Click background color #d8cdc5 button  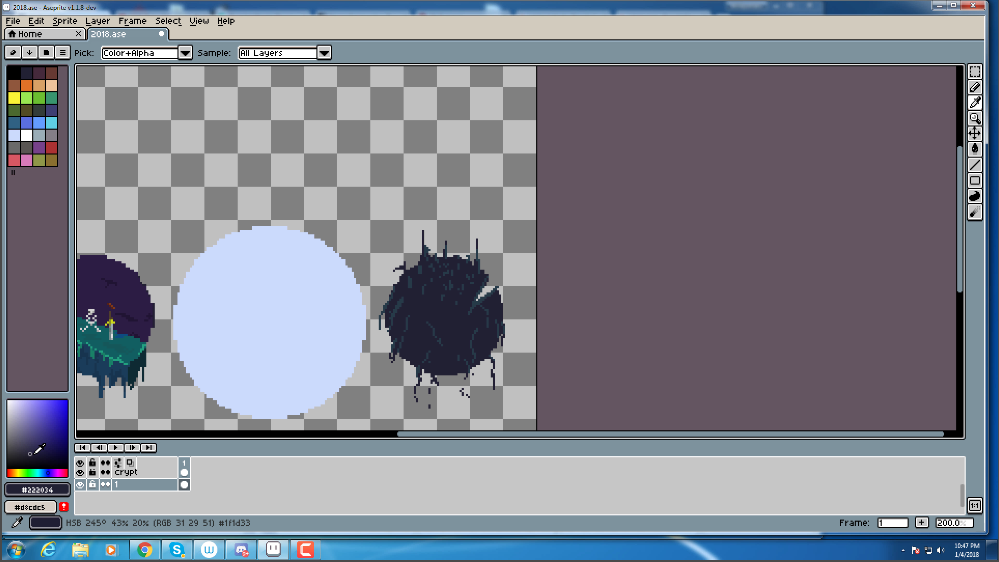(x=31, y=507)
